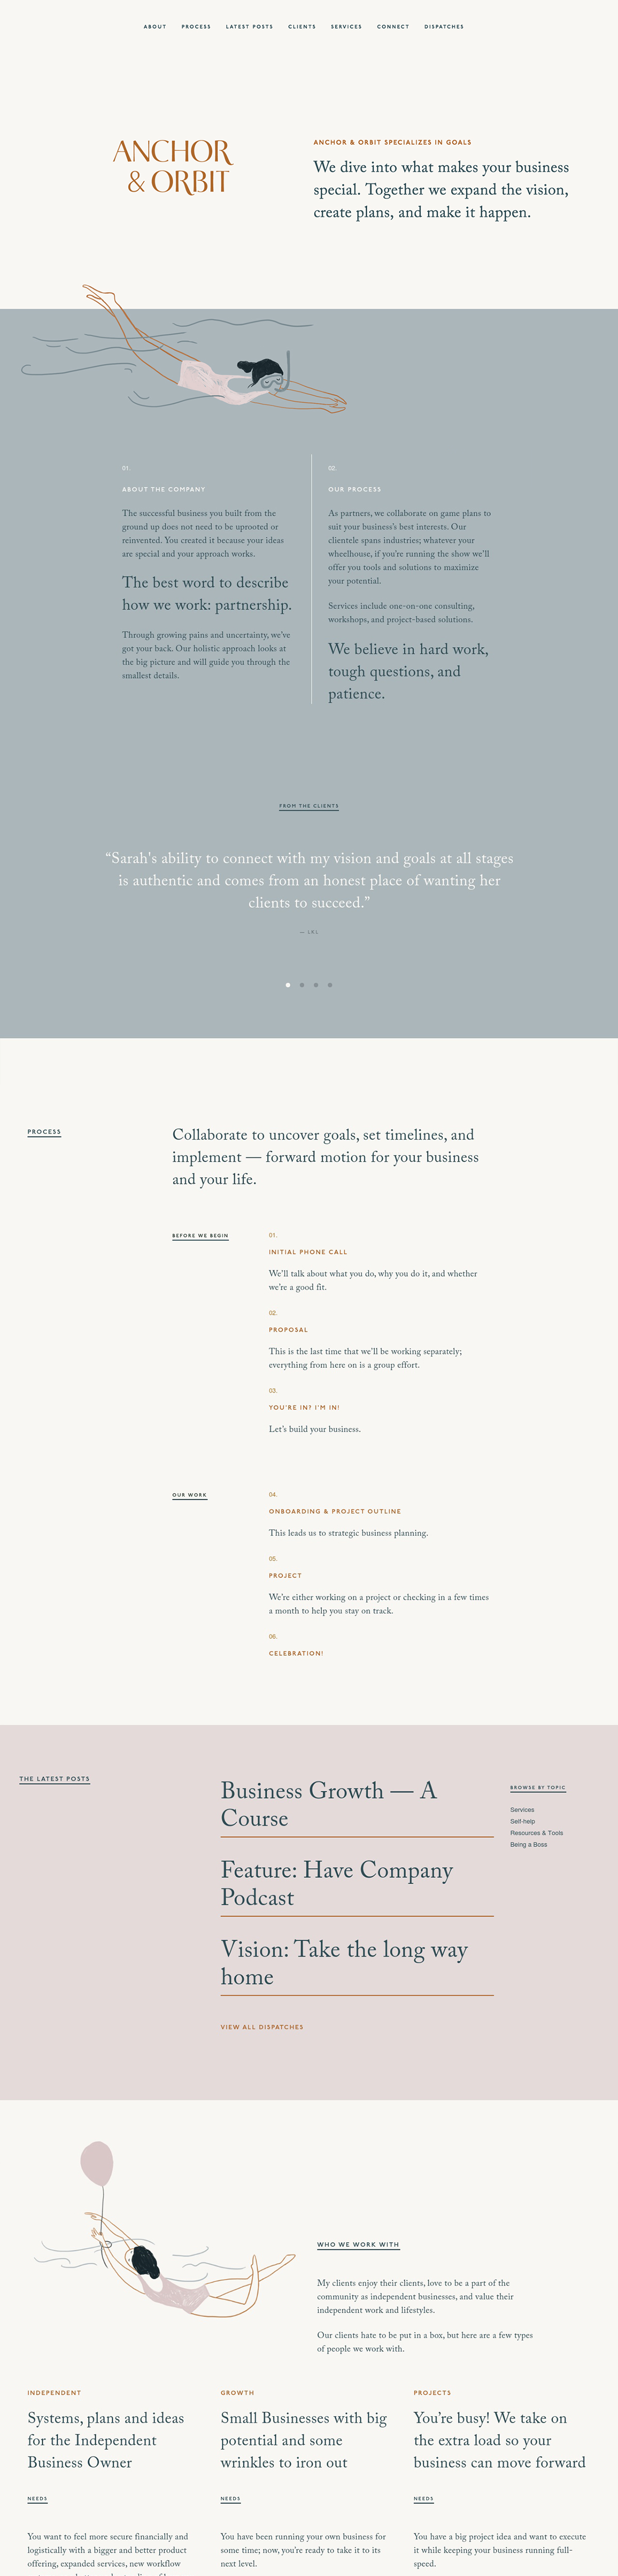Go to Process in top navigation

196,27
